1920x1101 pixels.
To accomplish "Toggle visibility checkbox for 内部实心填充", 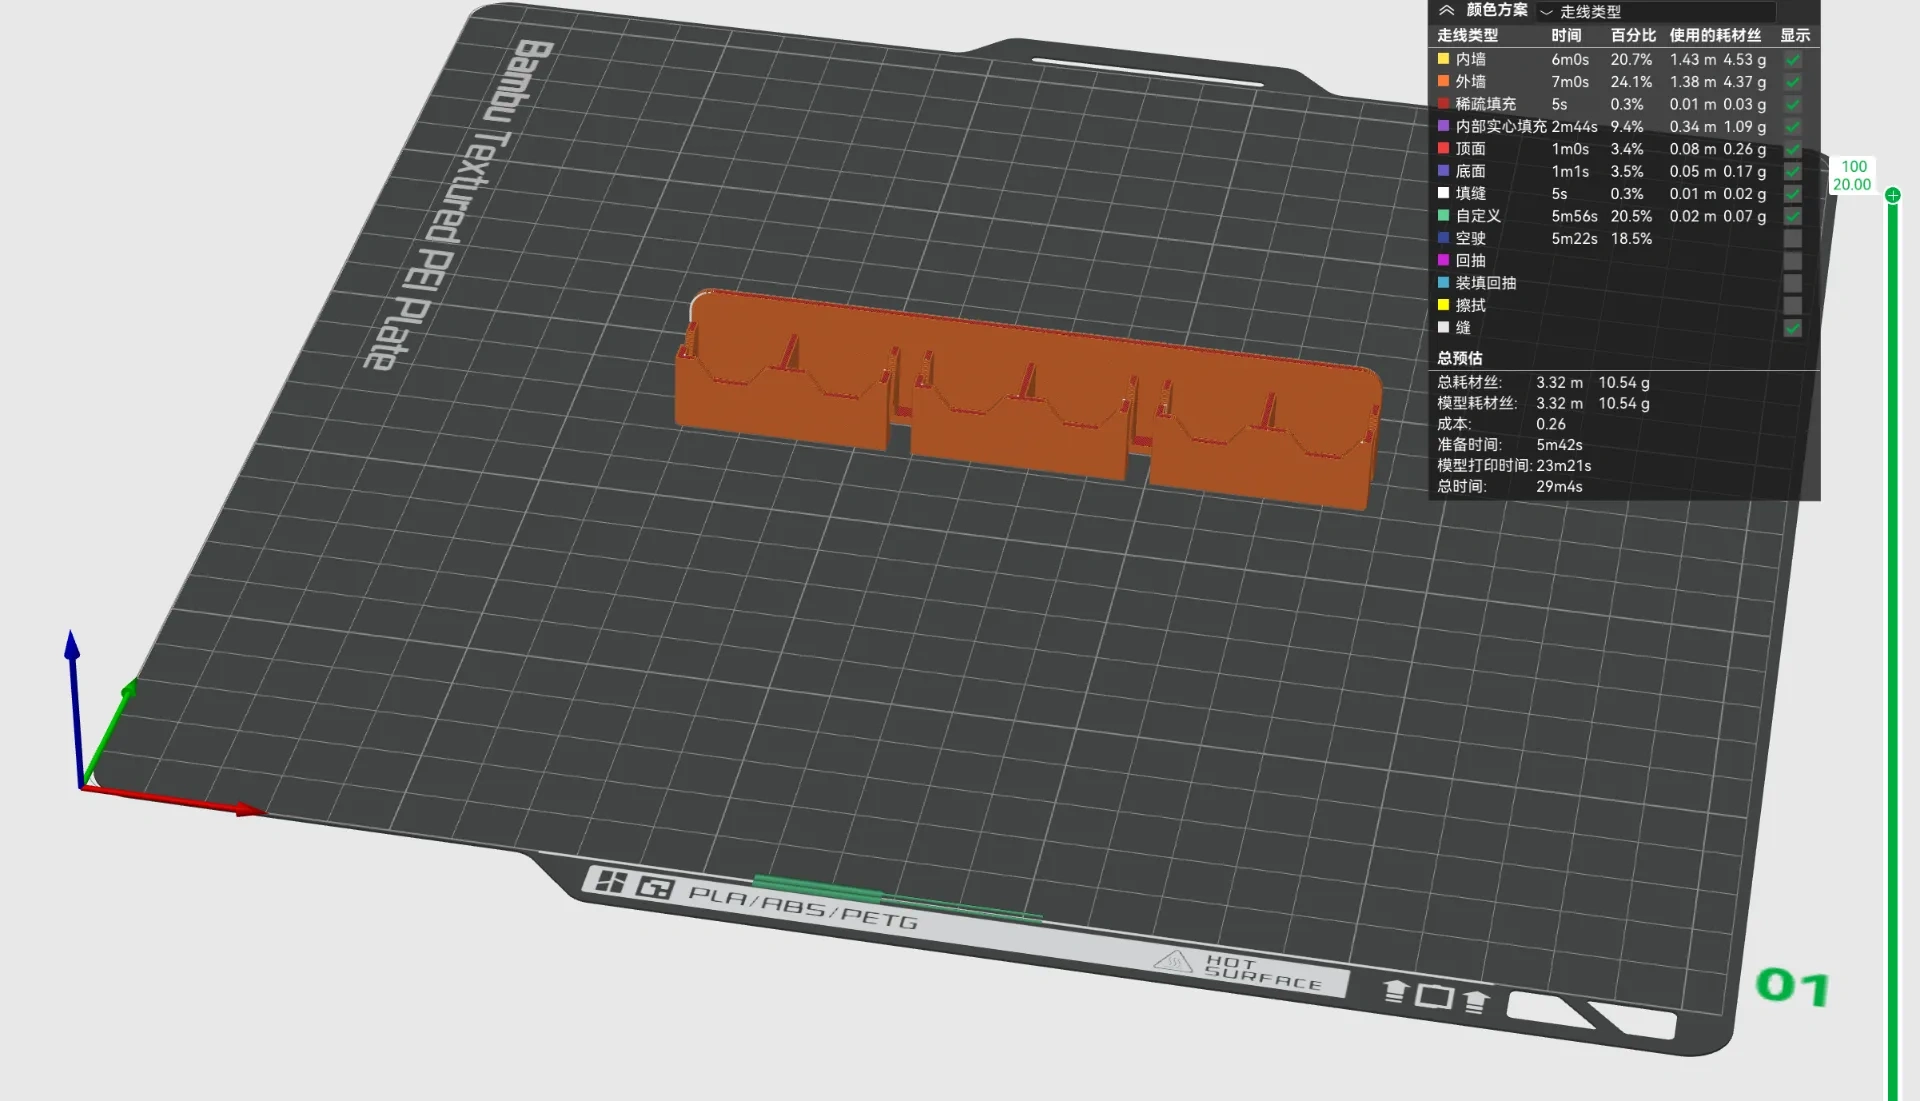I will pyautogui.click(x=1792, y=127).
